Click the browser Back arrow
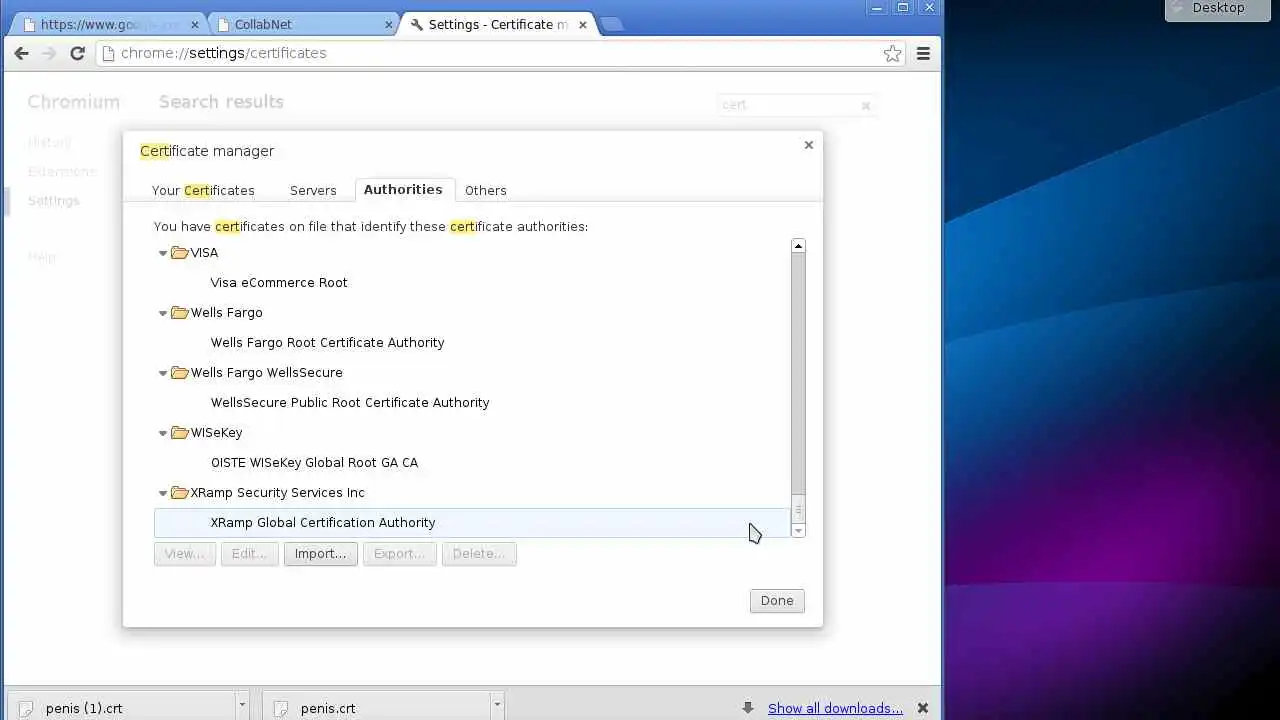The image size is (1280, 720). (21, 53)
